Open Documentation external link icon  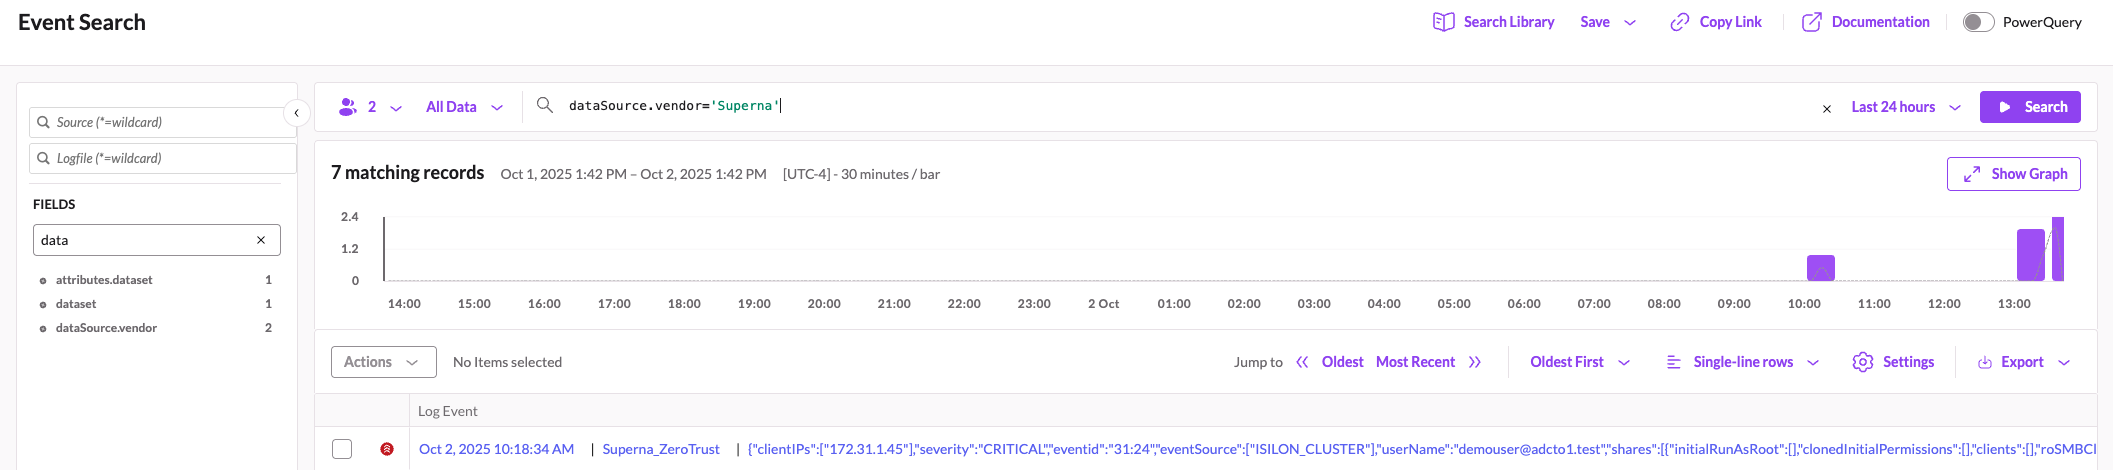click(1811, 22)
